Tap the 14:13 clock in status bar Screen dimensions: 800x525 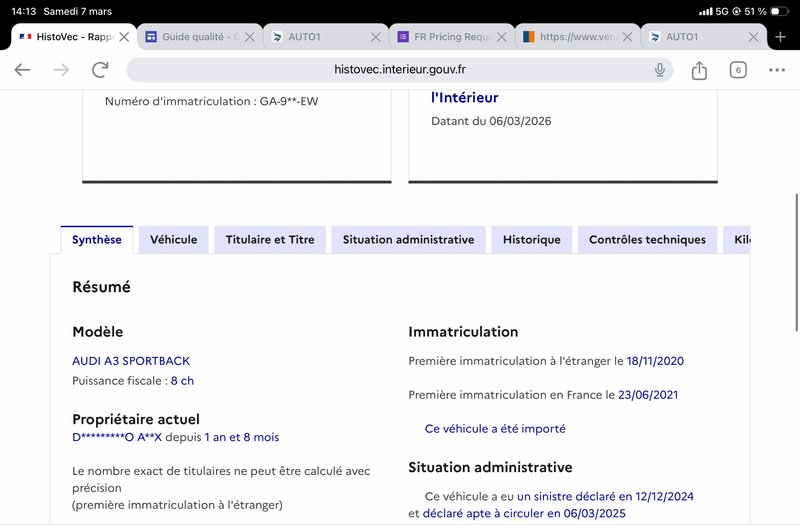click(x=23, y=11)
